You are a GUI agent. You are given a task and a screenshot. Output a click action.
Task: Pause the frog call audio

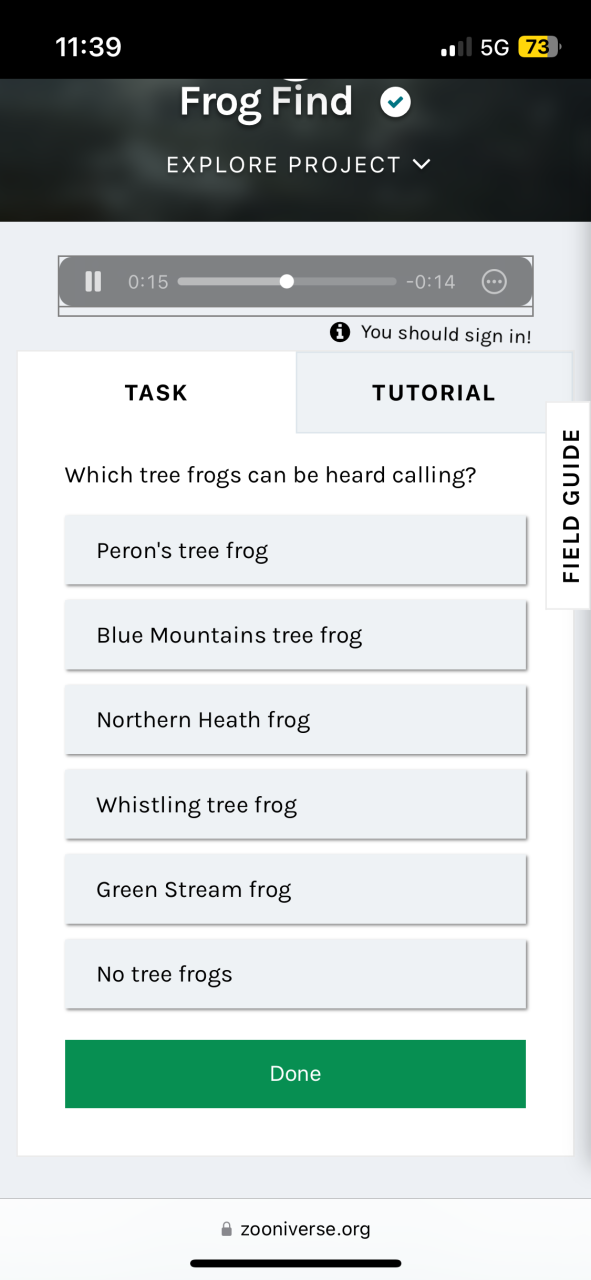93,282
